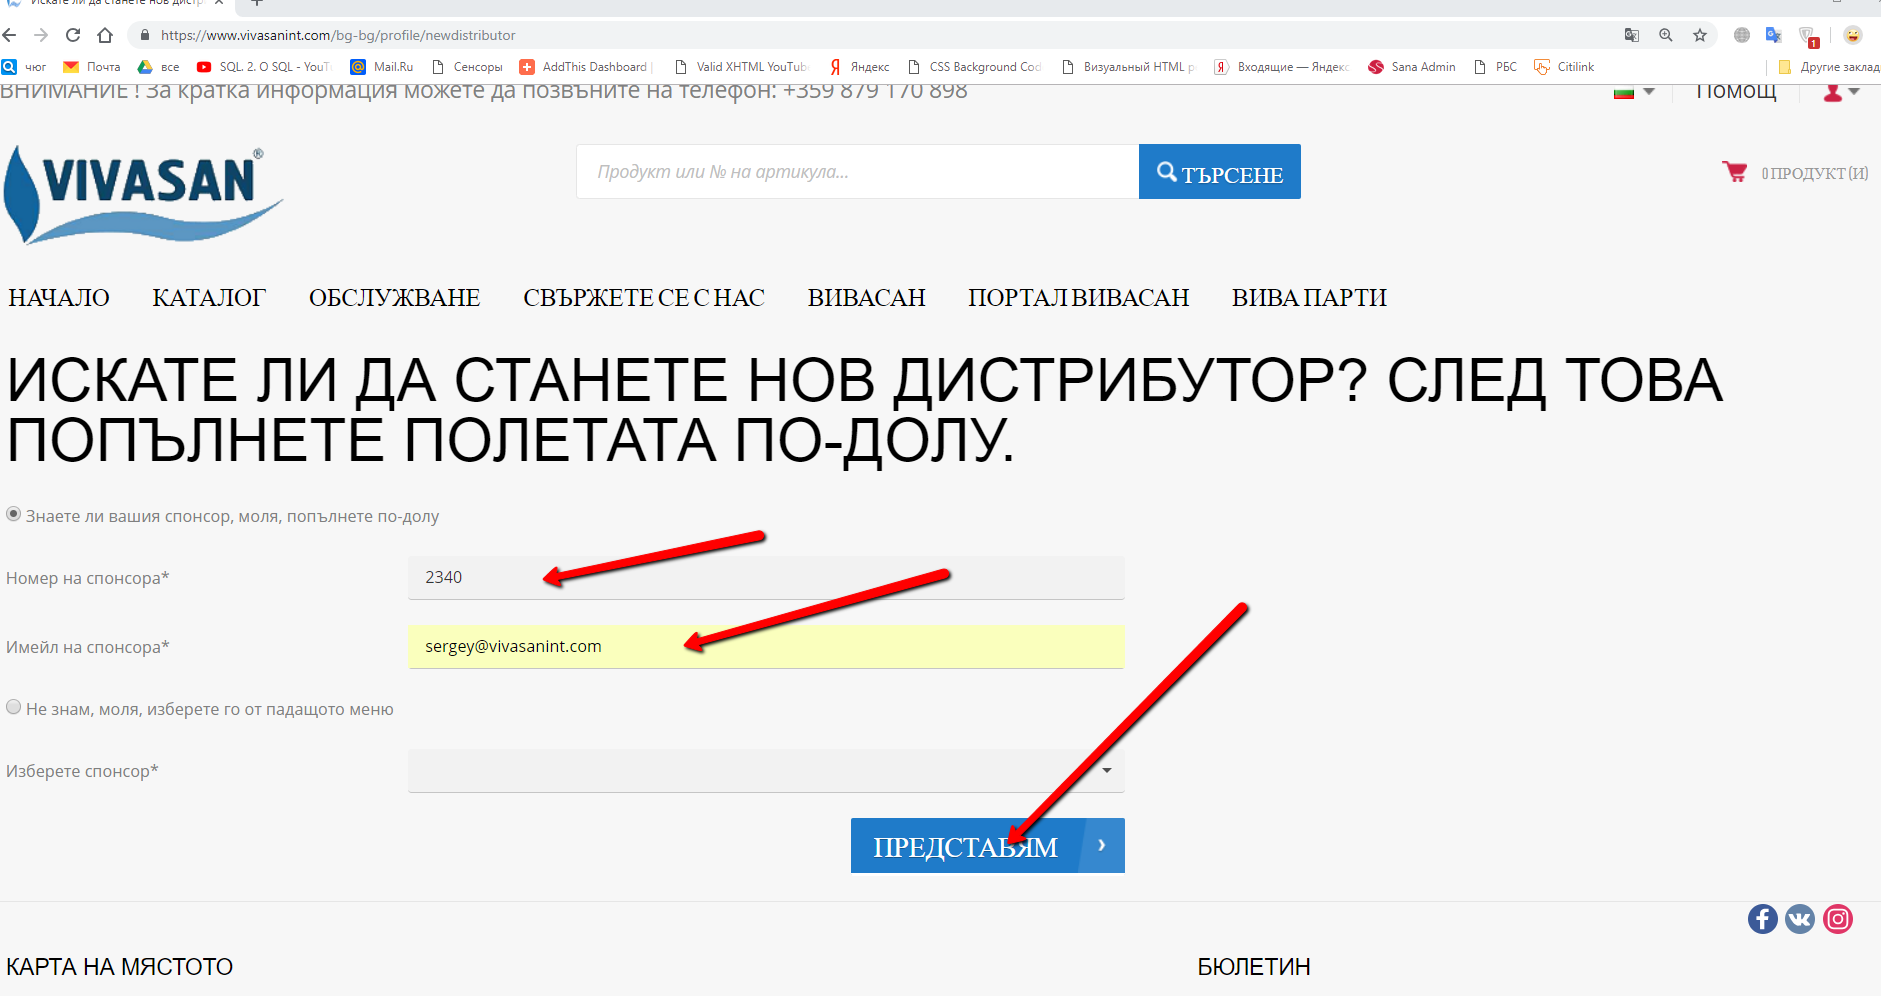Open the РБС bookmark
The height and width of the screenshot is (996, 1881).
1495,67
